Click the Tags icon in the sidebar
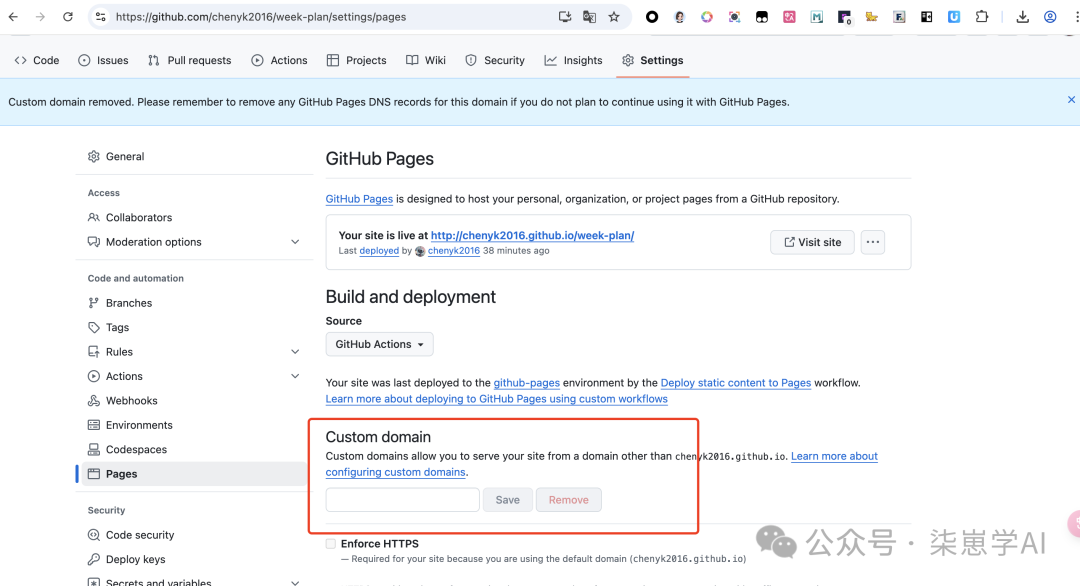1080x586 pixels. (94, 327)
